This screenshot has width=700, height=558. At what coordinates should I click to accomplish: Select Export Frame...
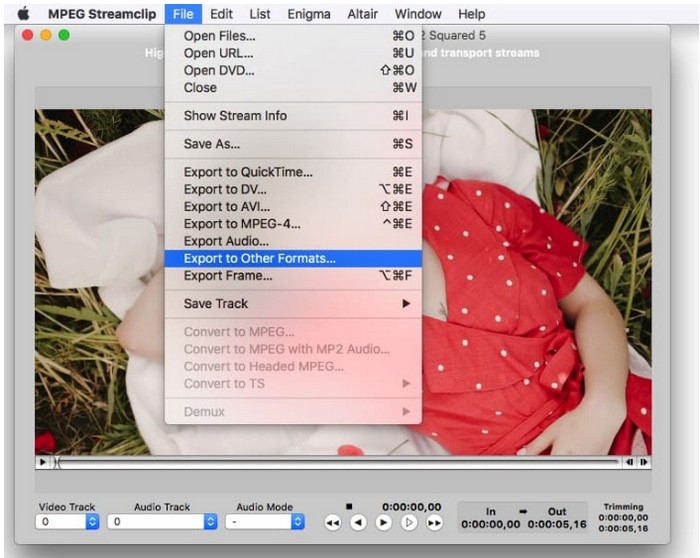pos(293,275)
